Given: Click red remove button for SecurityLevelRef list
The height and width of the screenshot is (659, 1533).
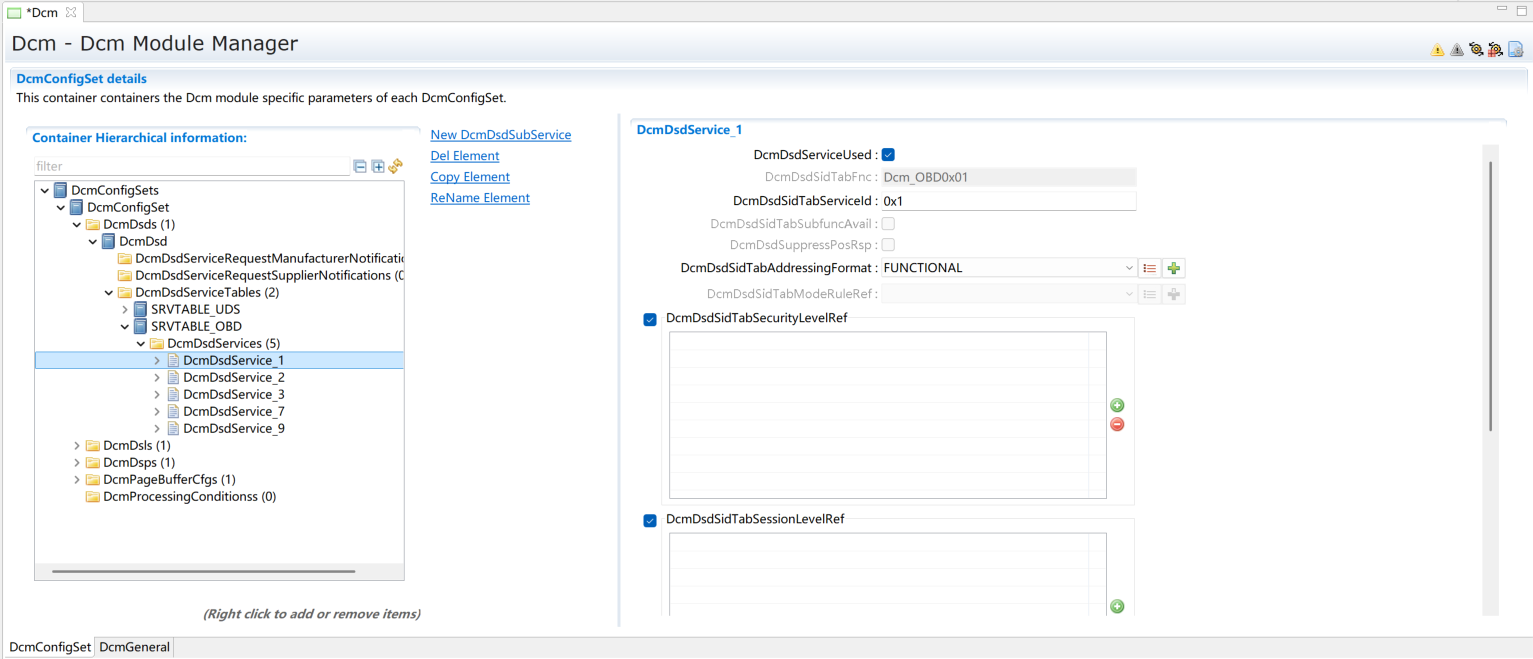Looking at the screenshot, I should click(x=1117, y=424).
